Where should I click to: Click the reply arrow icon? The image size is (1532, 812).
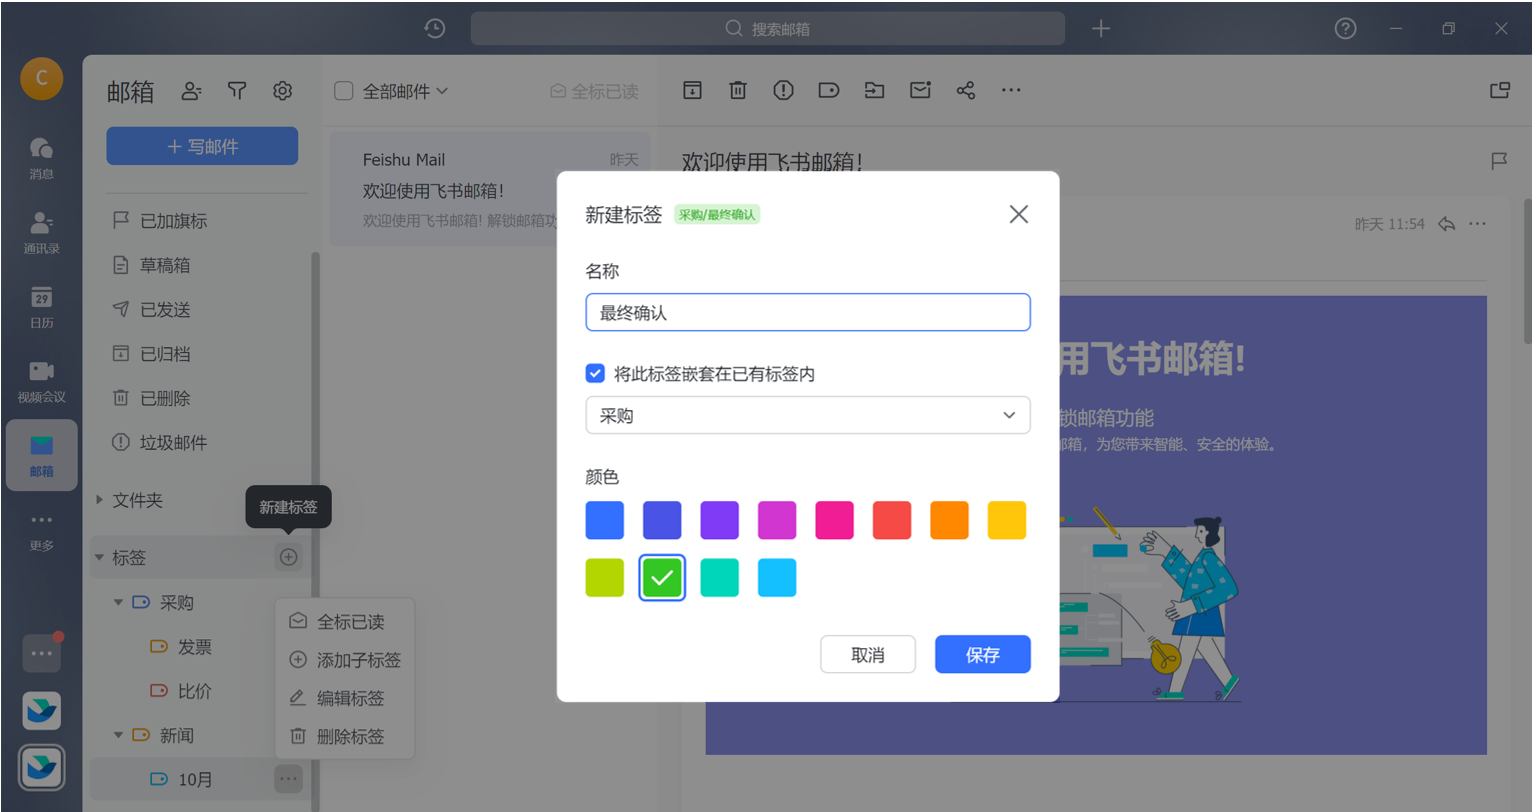pyautogui.click(x=1446, y=224)
